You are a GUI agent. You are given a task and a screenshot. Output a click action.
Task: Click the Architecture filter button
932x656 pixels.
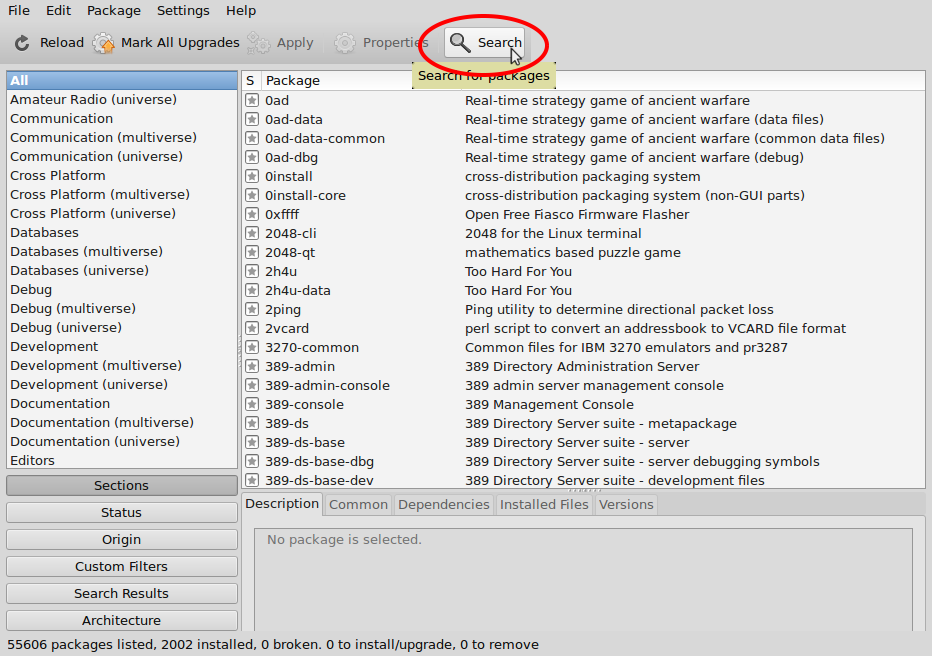[122, 620]
